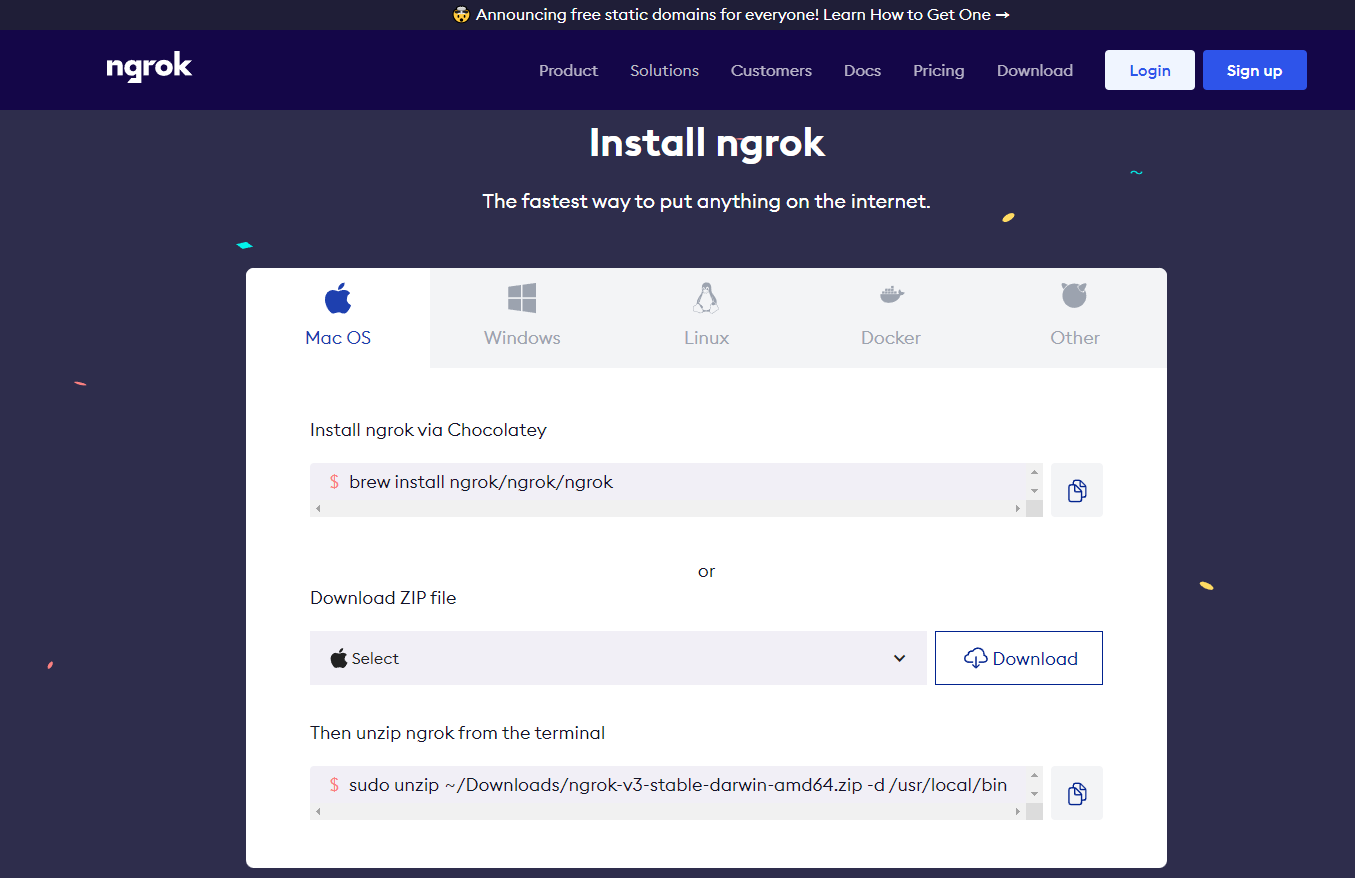
Task: Switch to the Windows installation tab
Action: coord(521,318)
